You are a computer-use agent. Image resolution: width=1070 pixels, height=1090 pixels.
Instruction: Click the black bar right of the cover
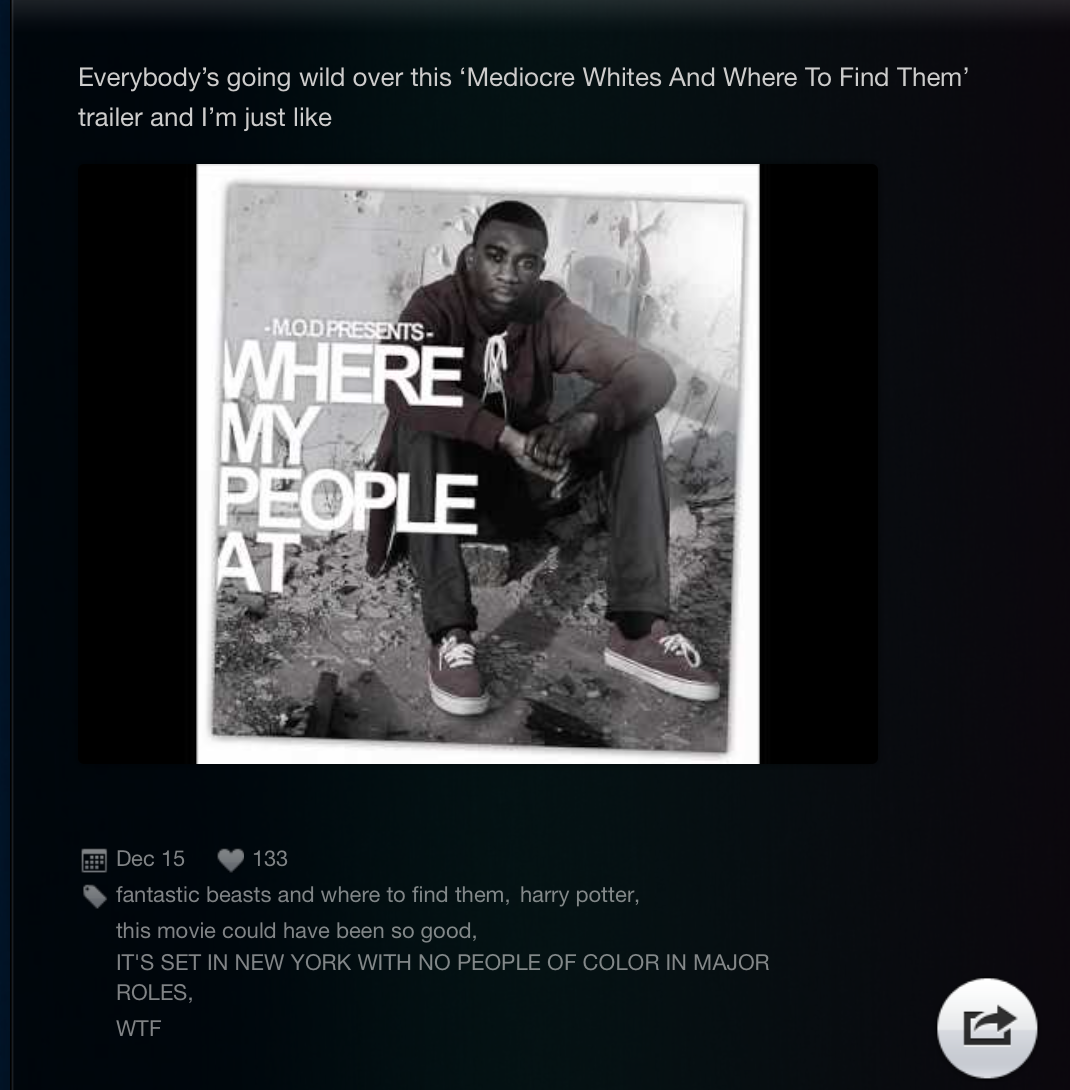coord(818,464)
